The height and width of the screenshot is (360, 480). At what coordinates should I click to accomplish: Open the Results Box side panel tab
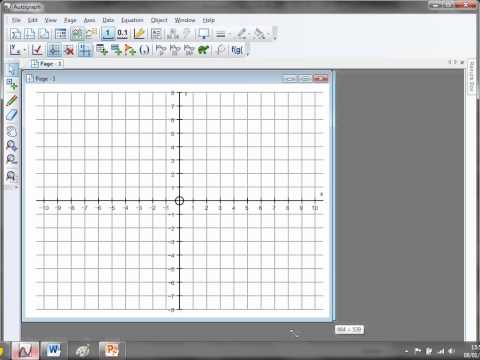point(471,77)
